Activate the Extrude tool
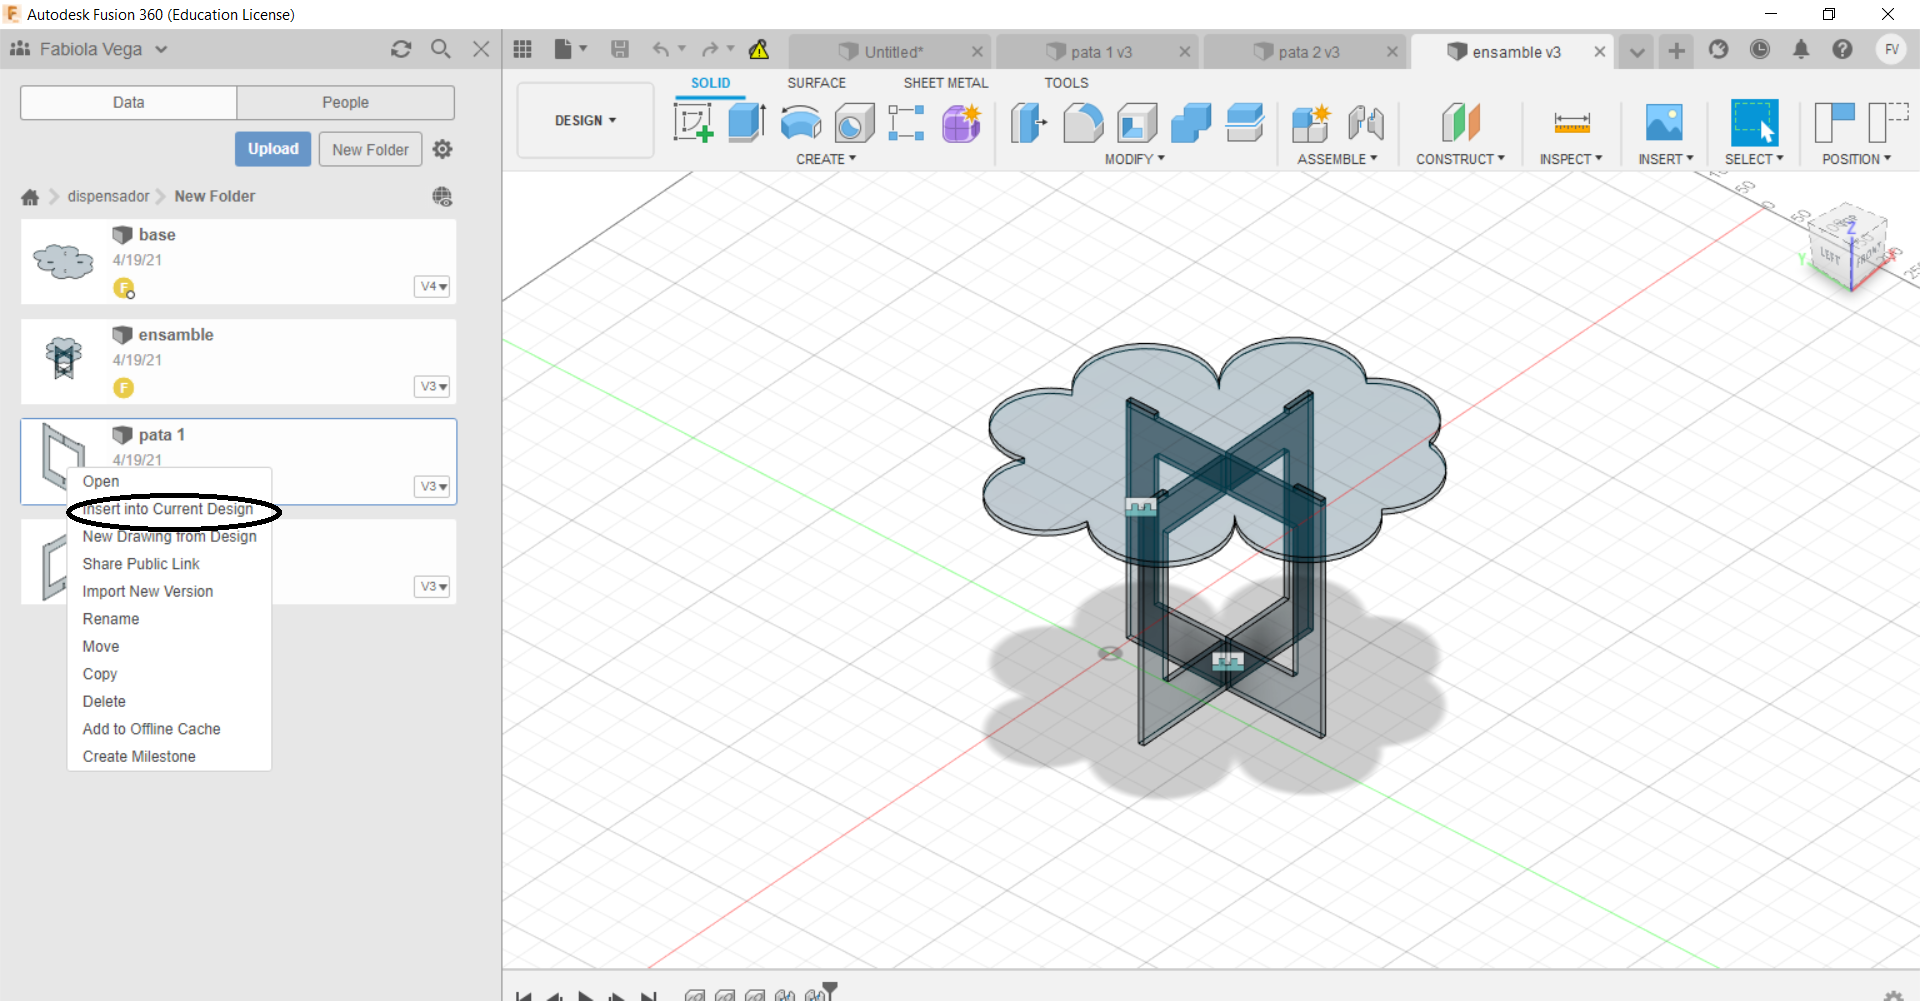The height and width of the screenshot is (1001, 1920). pos(747,122)
